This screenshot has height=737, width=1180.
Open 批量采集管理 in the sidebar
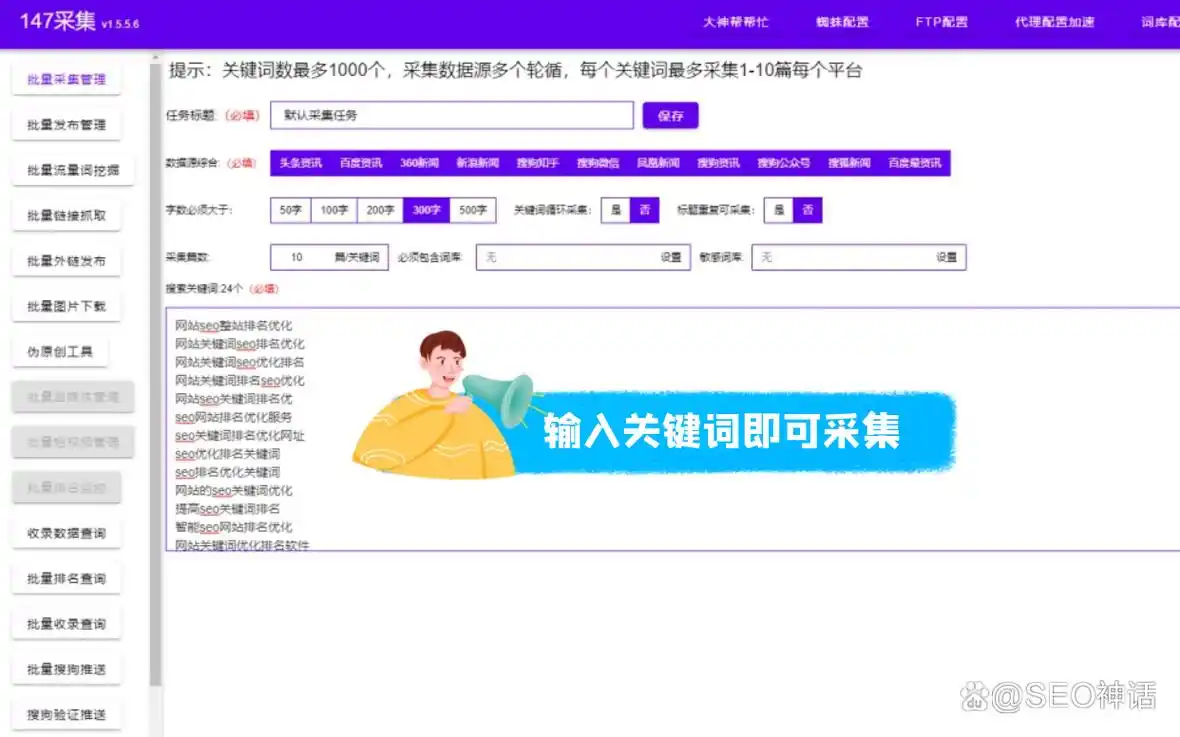66,78
